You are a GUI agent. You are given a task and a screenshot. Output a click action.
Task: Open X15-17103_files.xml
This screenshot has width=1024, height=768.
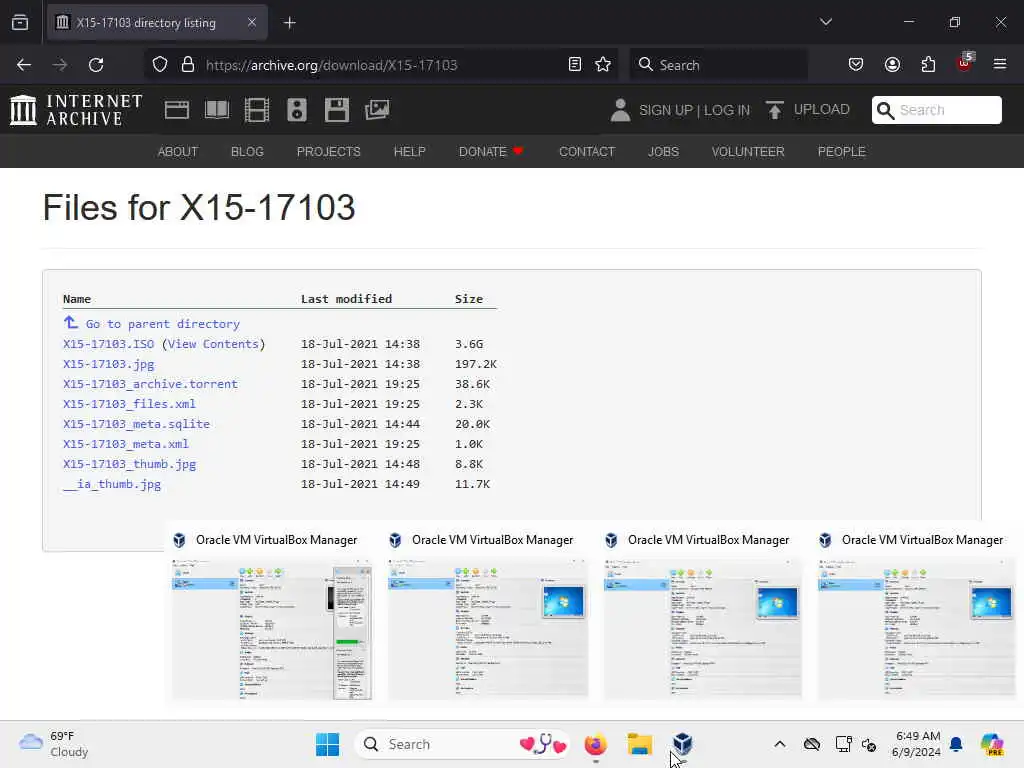[129, 404]
